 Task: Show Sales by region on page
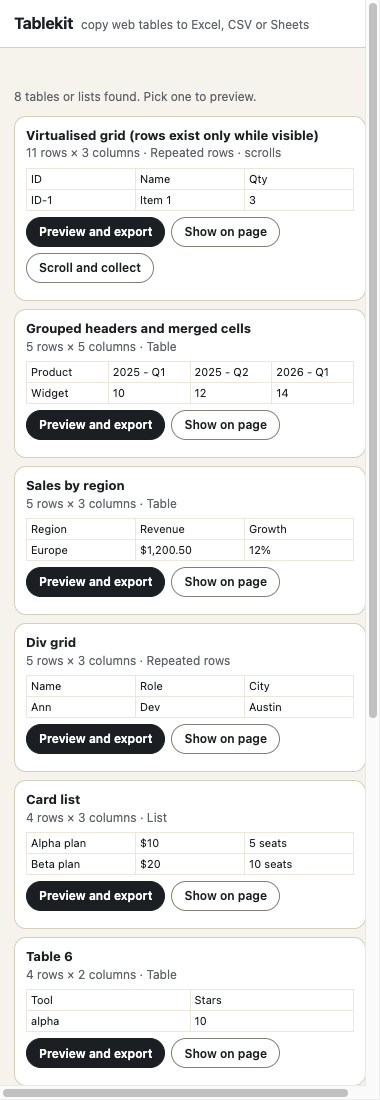pyautogui.click(x=225, y=582)
